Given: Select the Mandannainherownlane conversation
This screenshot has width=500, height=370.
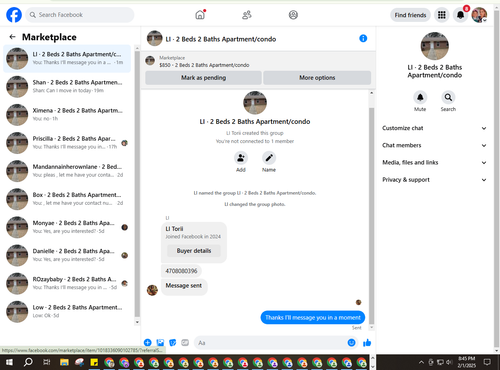Looking at the screenshot, I should point(67,171).
